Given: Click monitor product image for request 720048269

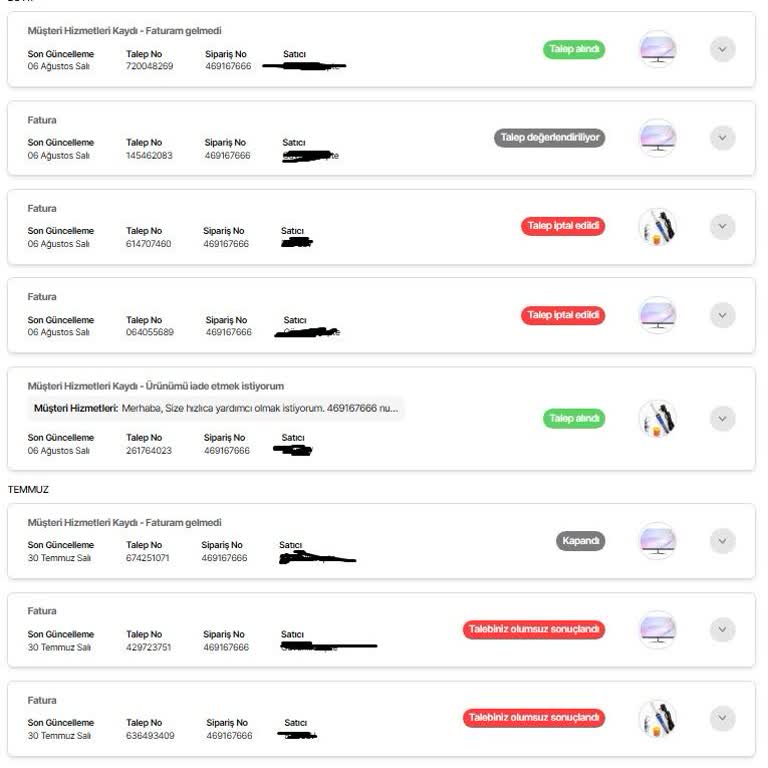Looking at the screenshot, I should click(657, 49).
